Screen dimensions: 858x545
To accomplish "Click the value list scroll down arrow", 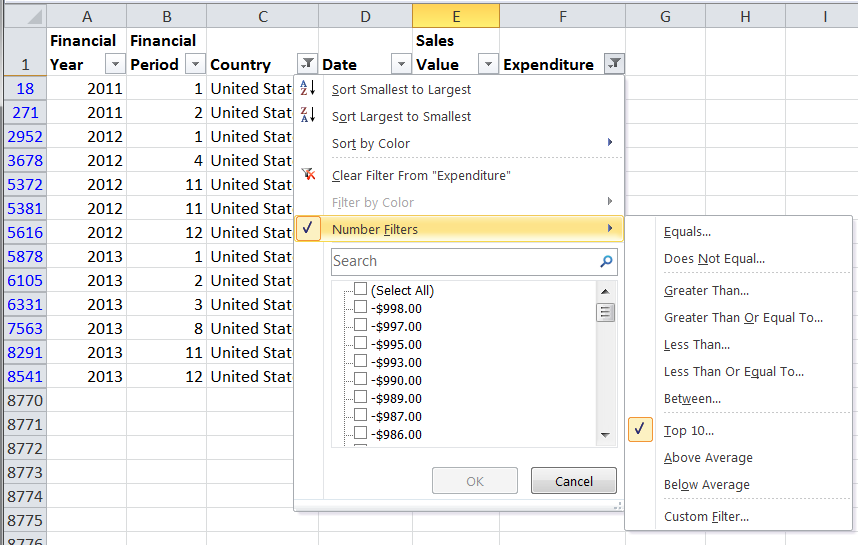I will (605, 435).
